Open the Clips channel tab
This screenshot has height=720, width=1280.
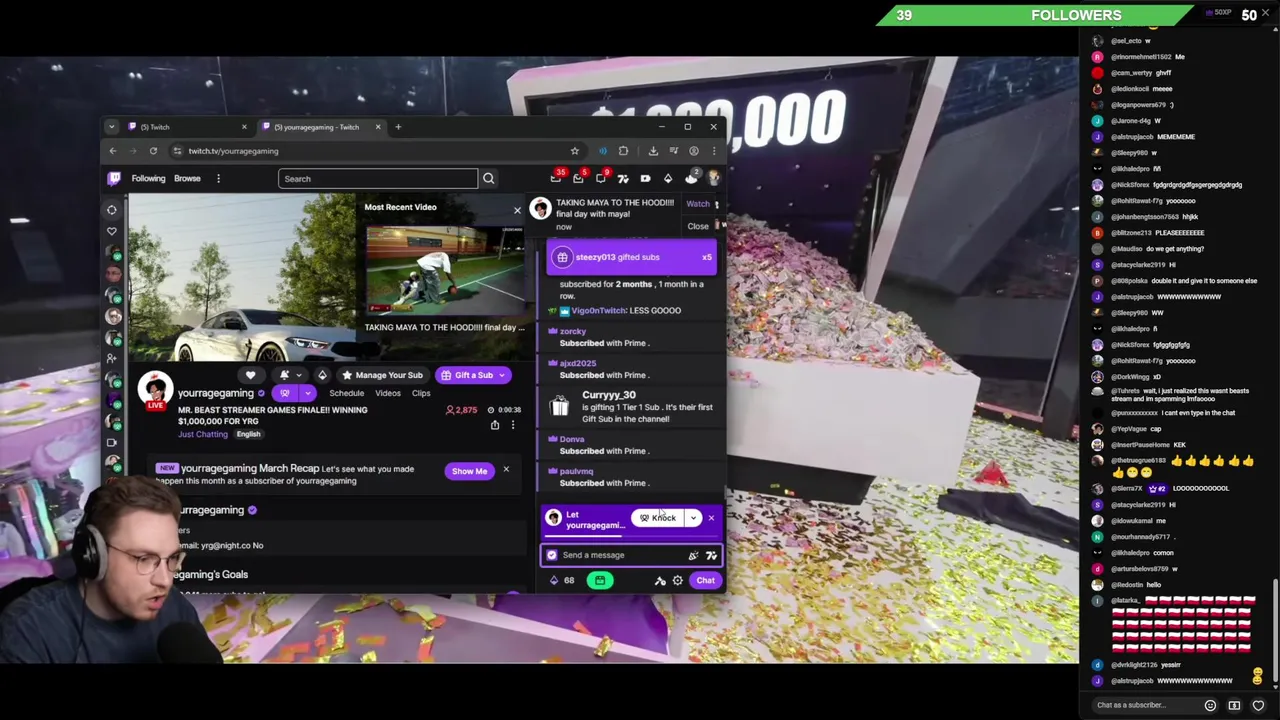point(421,393)
